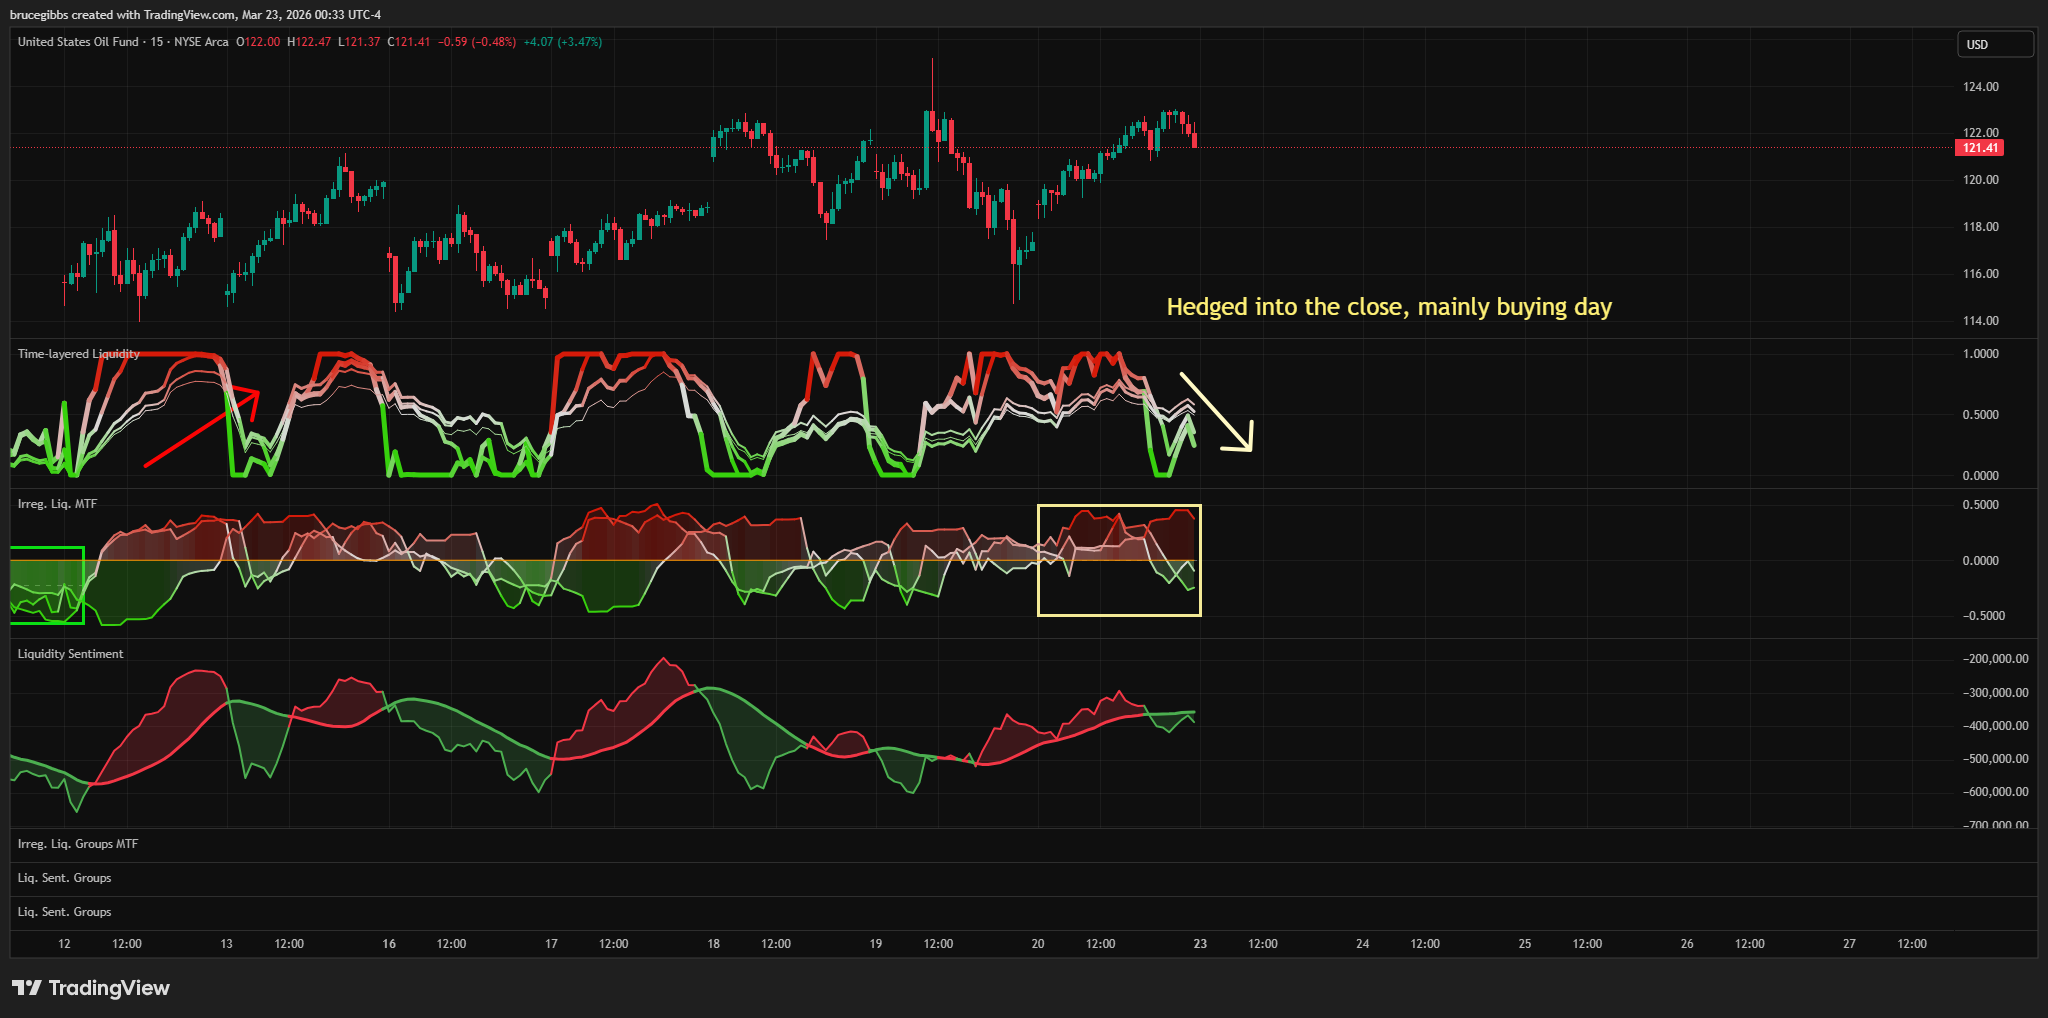The image size is (2048, 1018).
Task: Click the Irreg. Liq. MTF indicator label
Action: [57, 504]
